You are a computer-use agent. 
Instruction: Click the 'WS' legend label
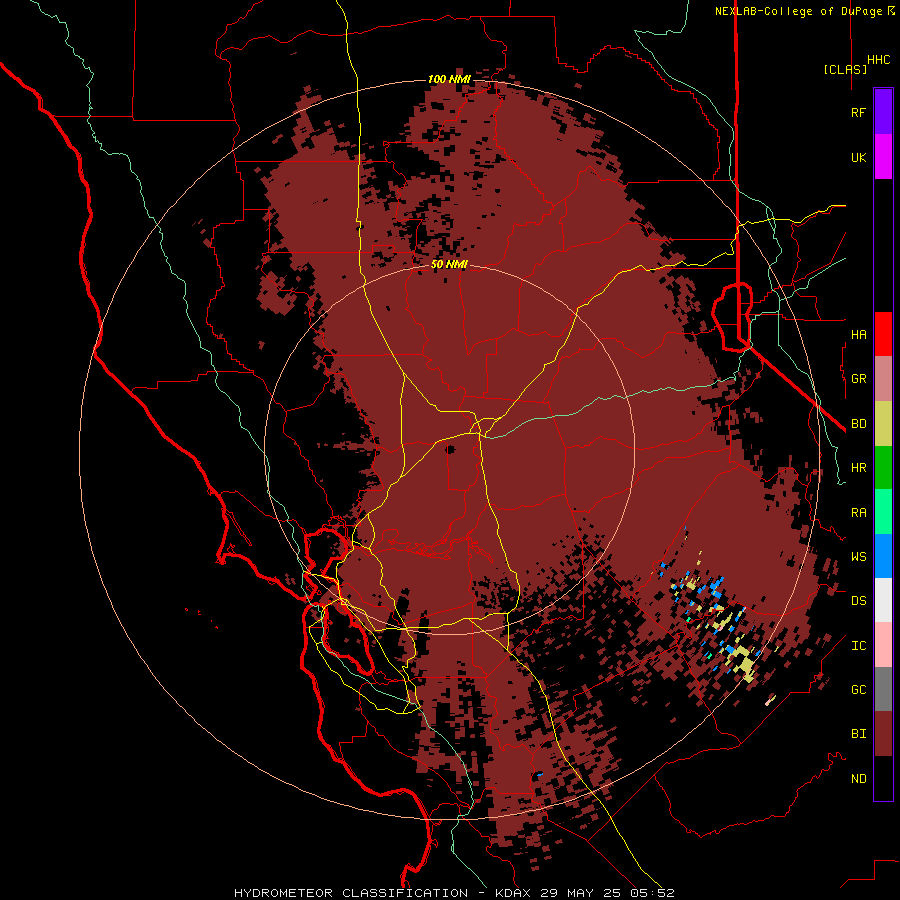(859, 557)
